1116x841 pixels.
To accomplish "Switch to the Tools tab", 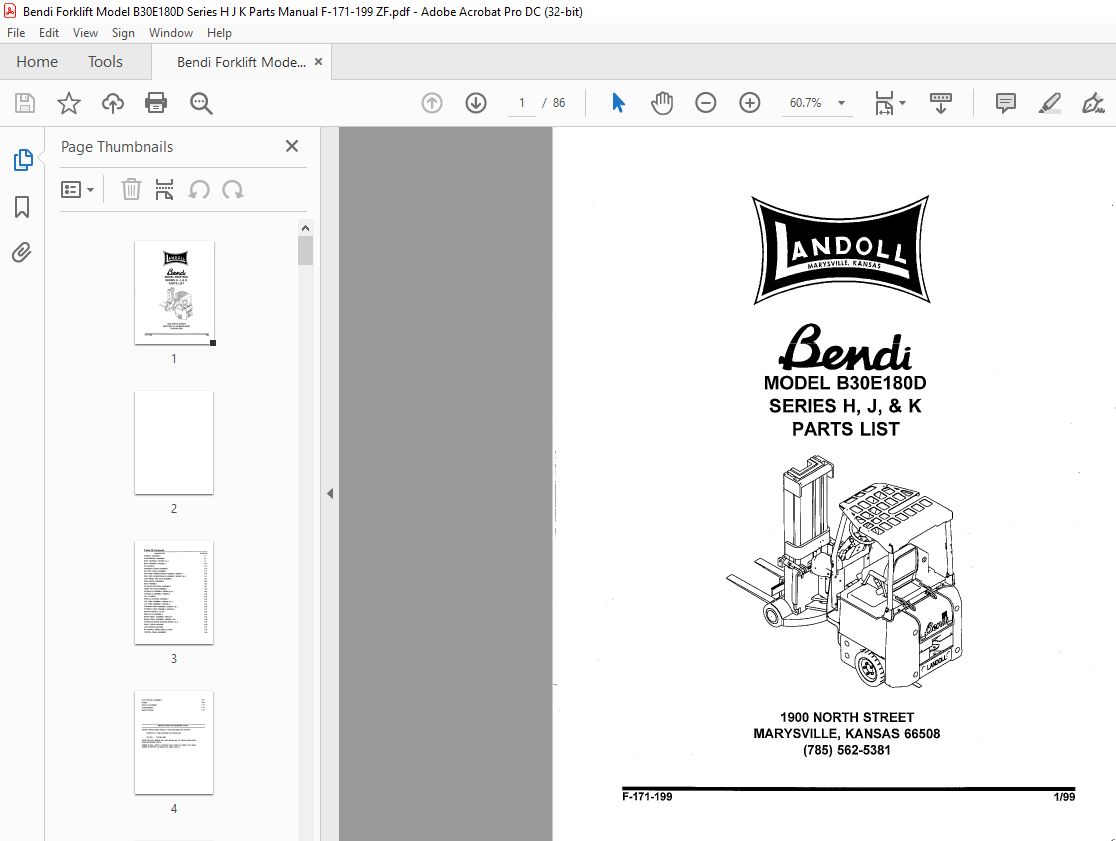I will tap(105, 62).
